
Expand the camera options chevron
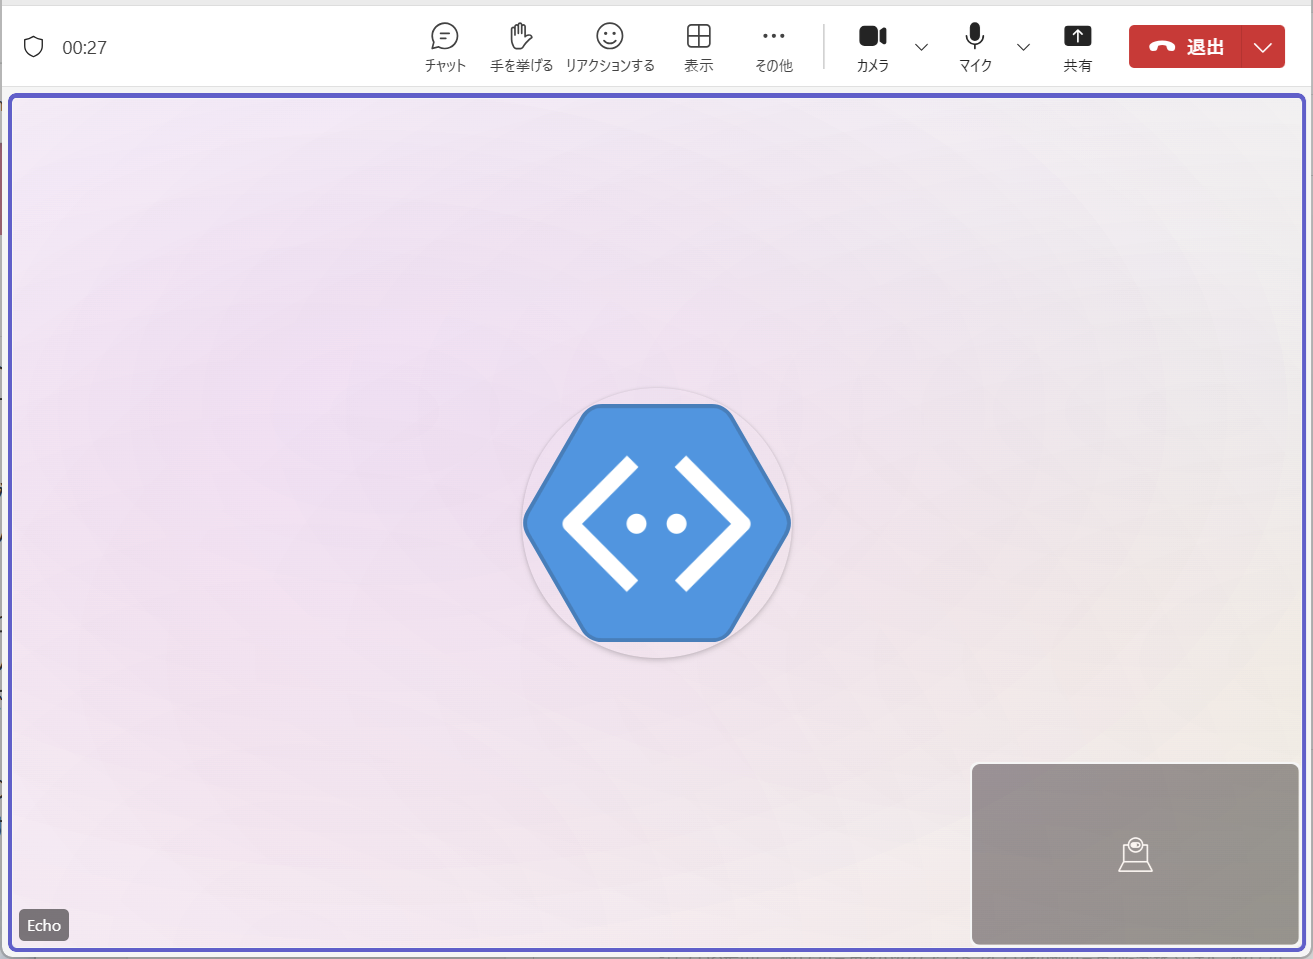tap(922, 47)
